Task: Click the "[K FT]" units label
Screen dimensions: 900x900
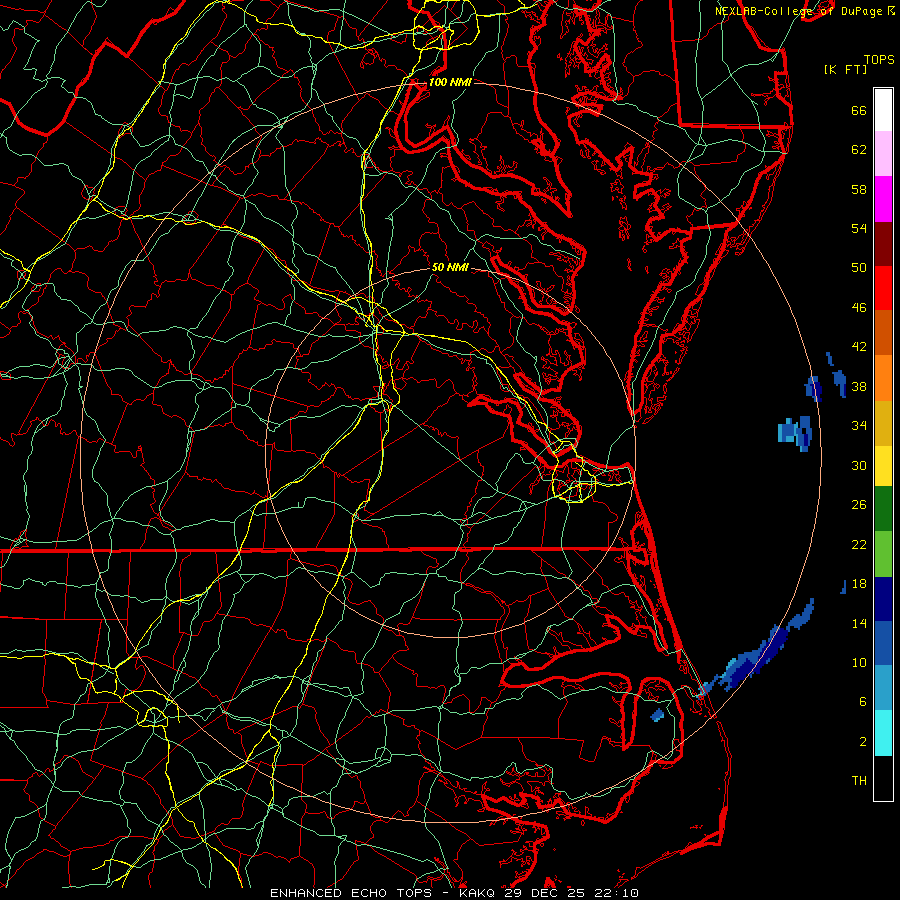Action: (x=845, y=69)
